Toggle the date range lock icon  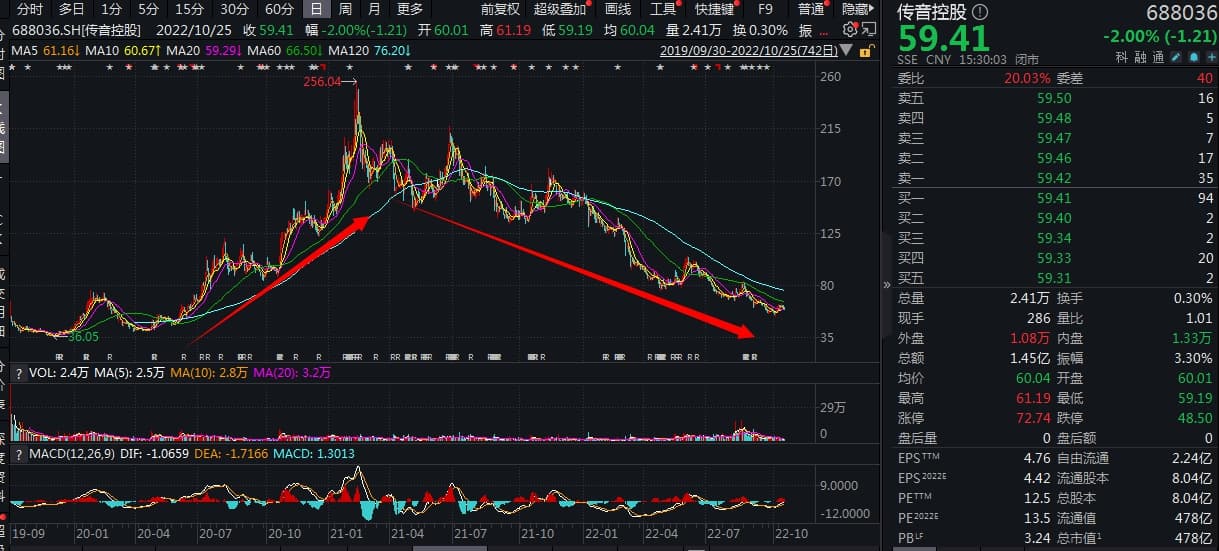click(865, 49)
